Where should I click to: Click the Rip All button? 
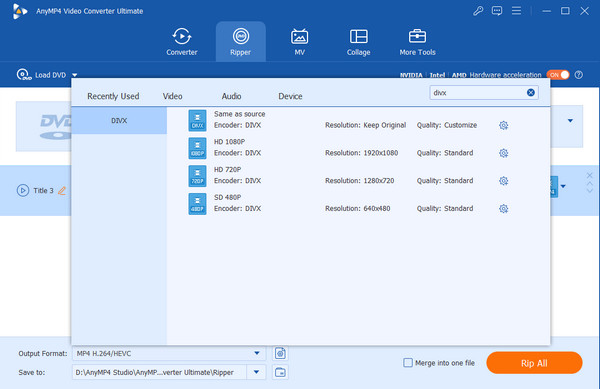click(534, 363)
